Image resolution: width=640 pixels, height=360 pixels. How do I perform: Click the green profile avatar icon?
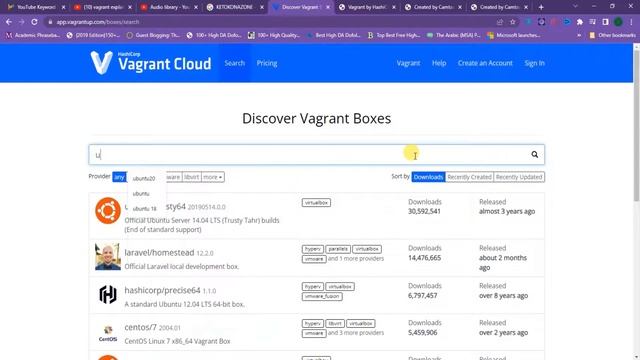[x=618, y=22]
